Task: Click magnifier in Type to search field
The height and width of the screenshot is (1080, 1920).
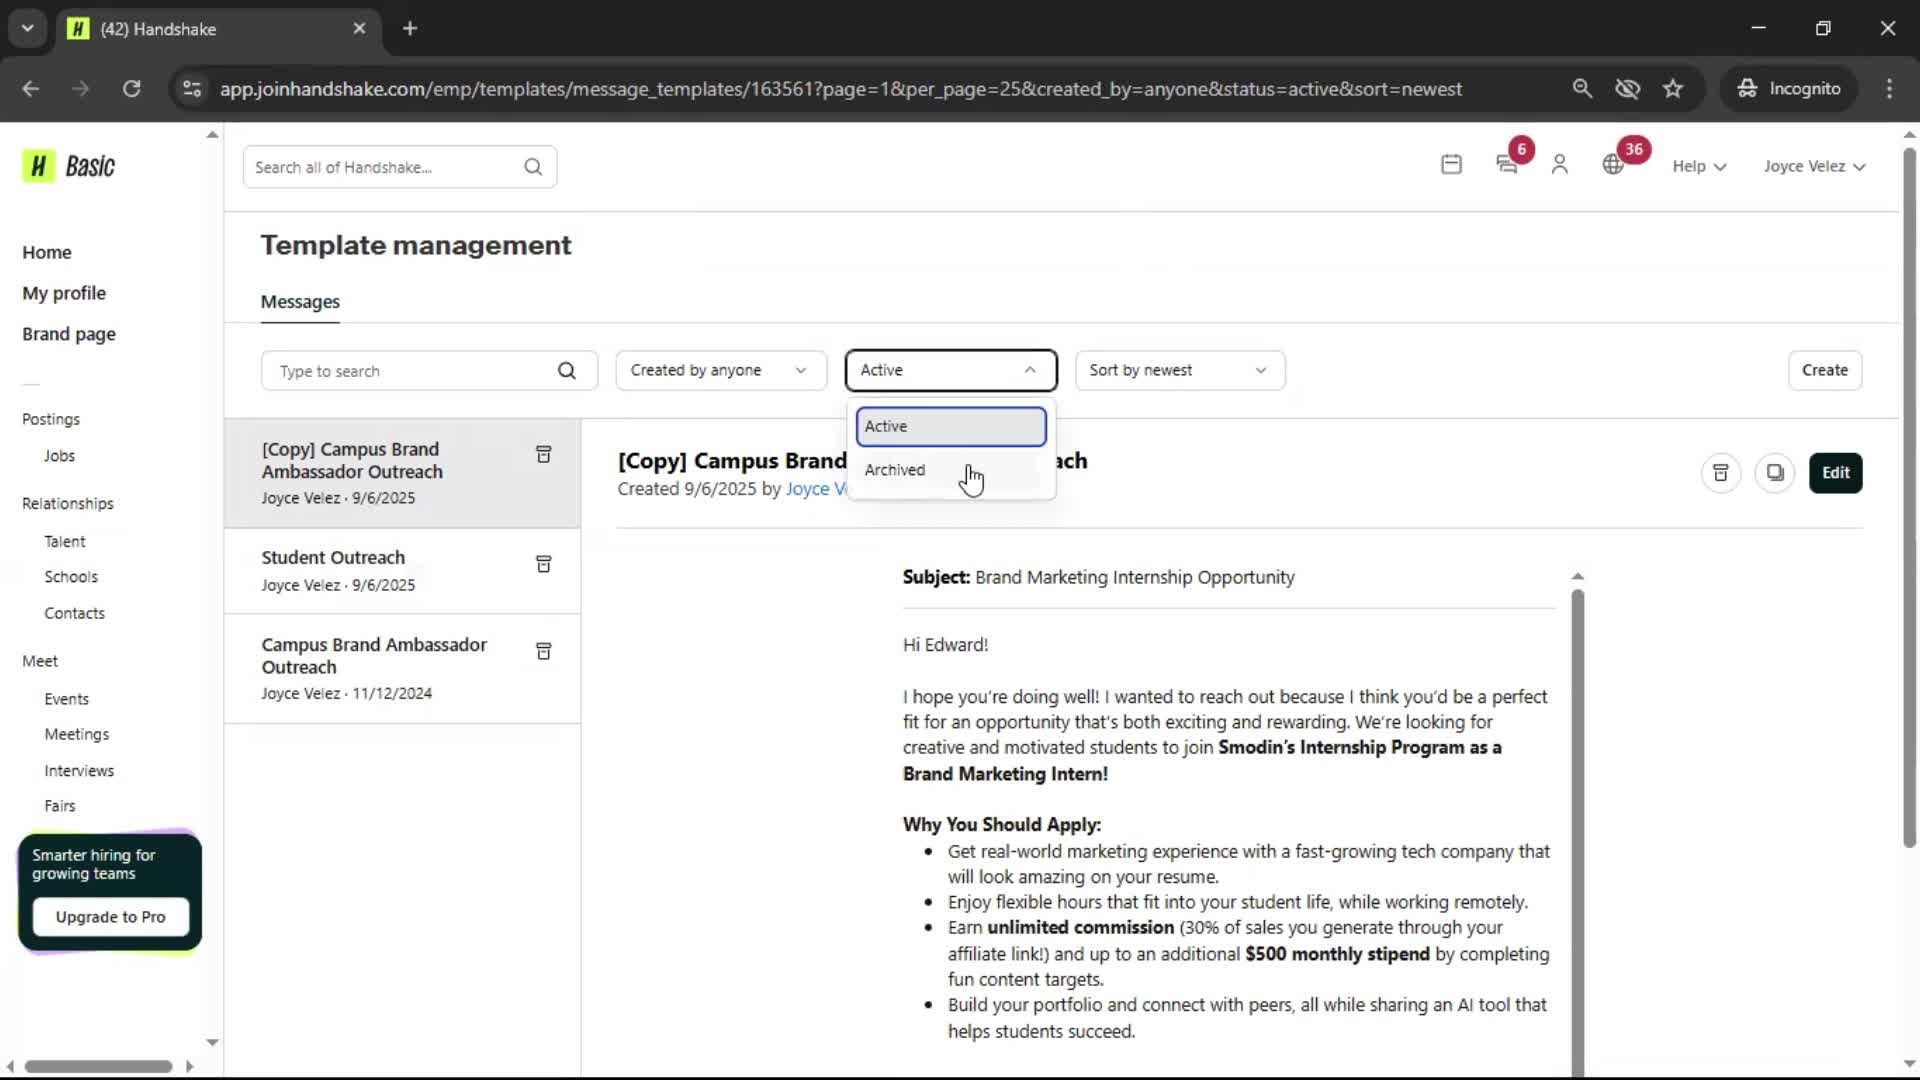Action: [x=566, y=371]
